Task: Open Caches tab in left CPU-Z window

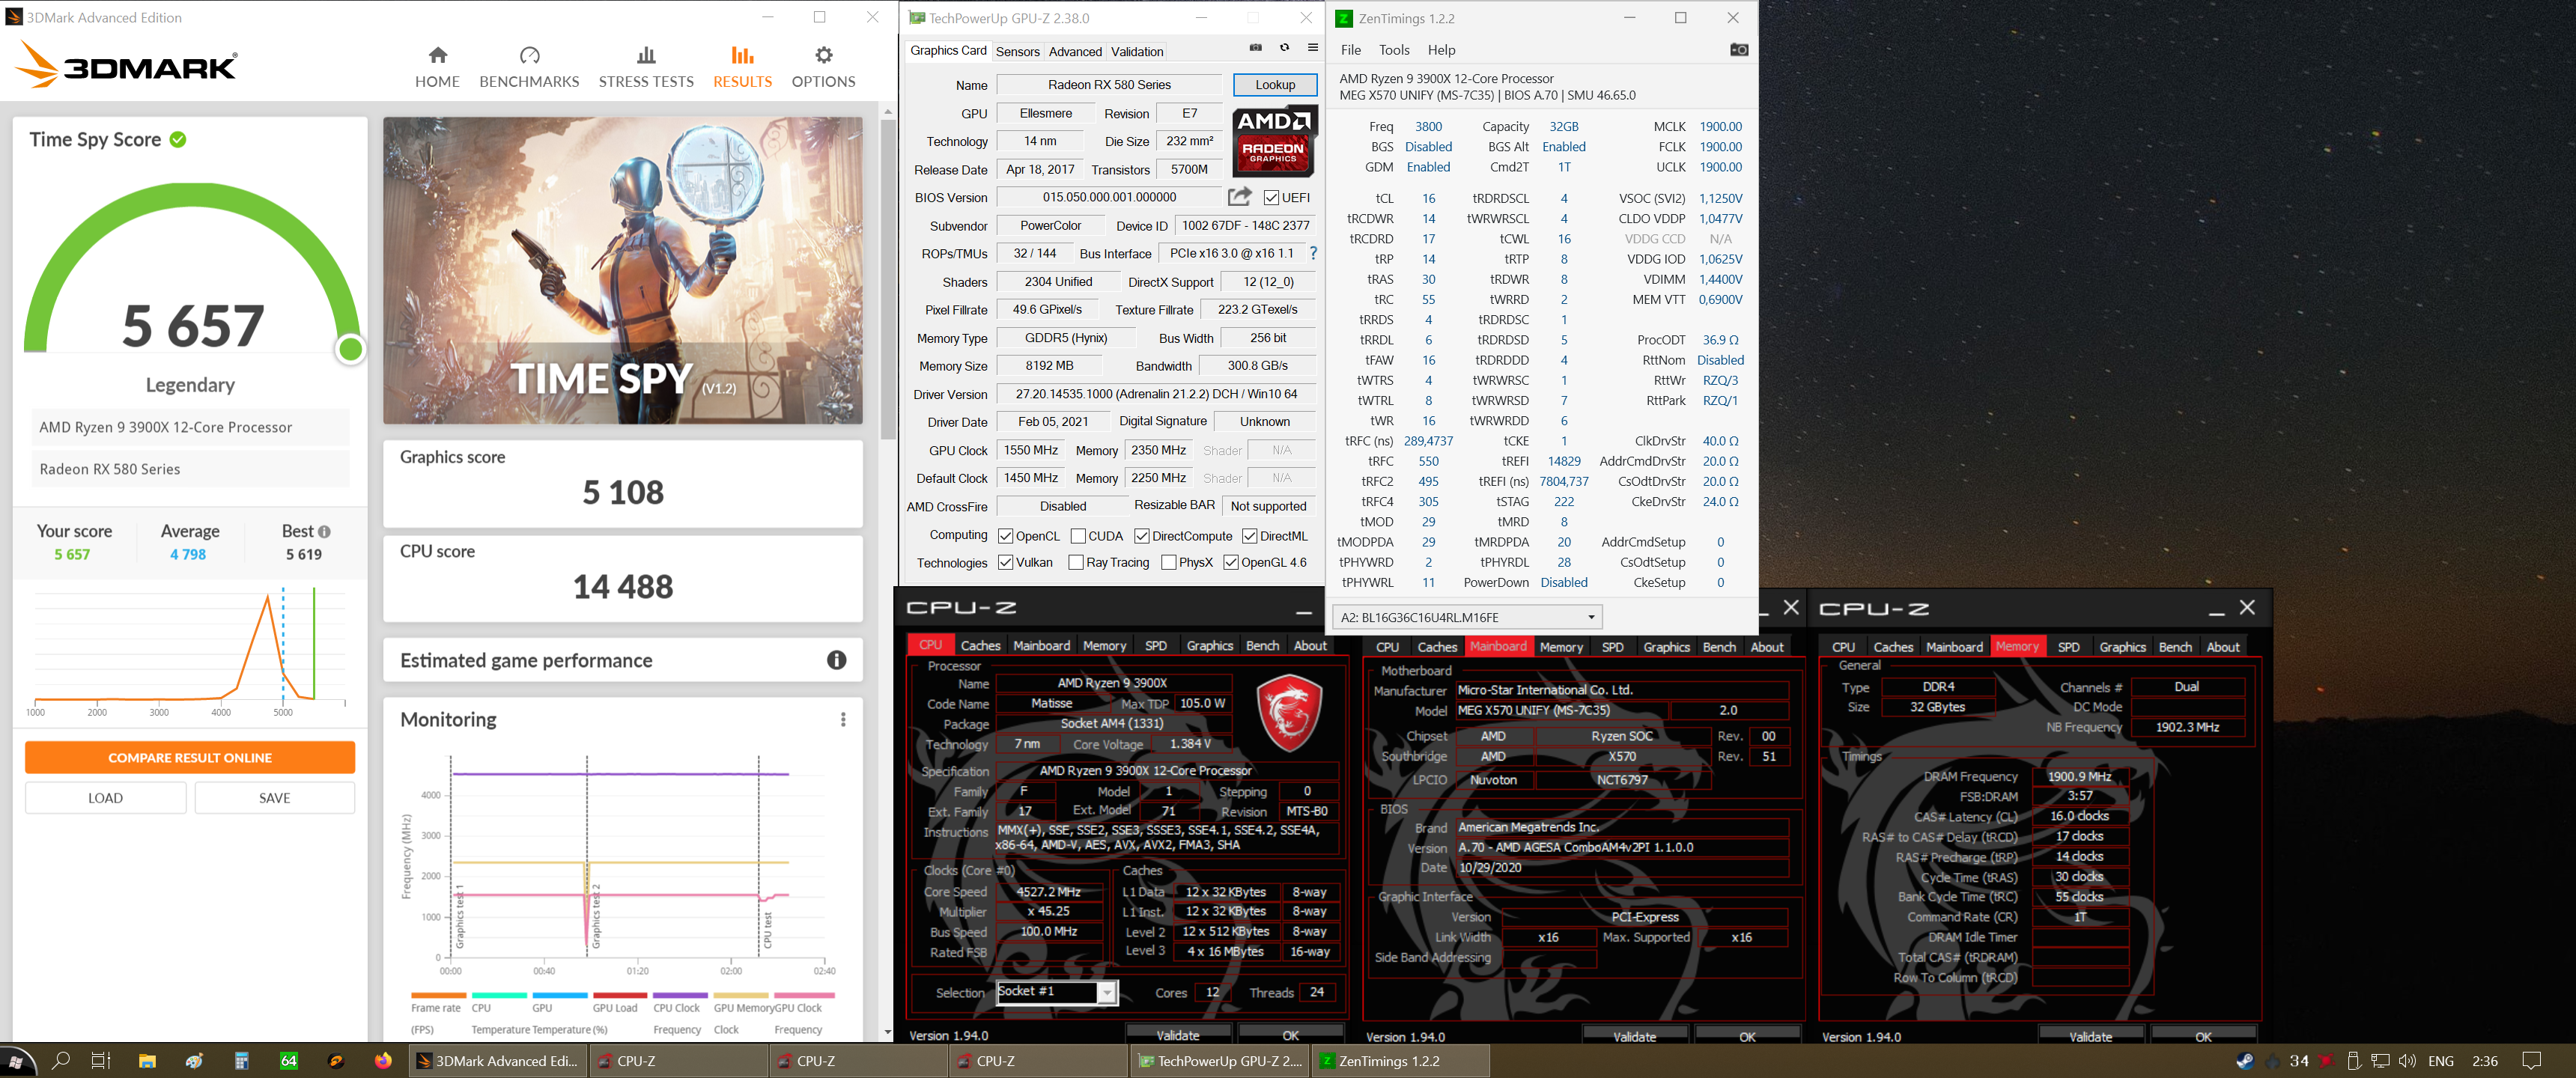Action: point(980,646)
